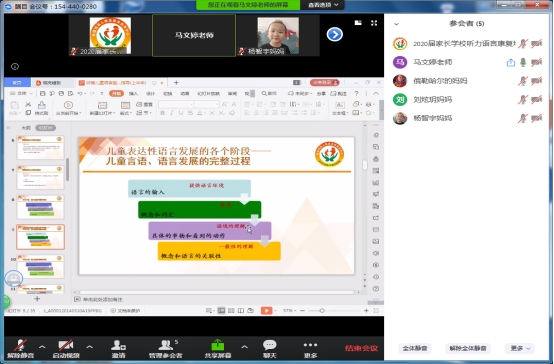Open 查看选项 view options dropdown
The image size is (554, 364).
coord(323,5)
